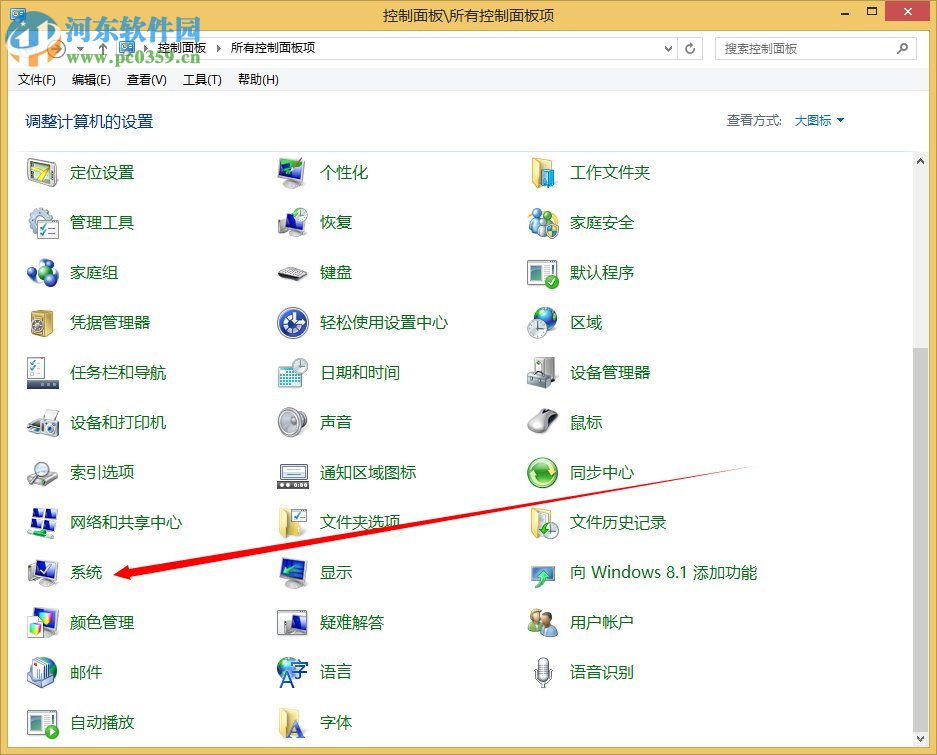The height and width of the screenshot is (755, 937).
Task: Open 设备管理器 (Device Manager)
Action: click(x=611, y=372)
